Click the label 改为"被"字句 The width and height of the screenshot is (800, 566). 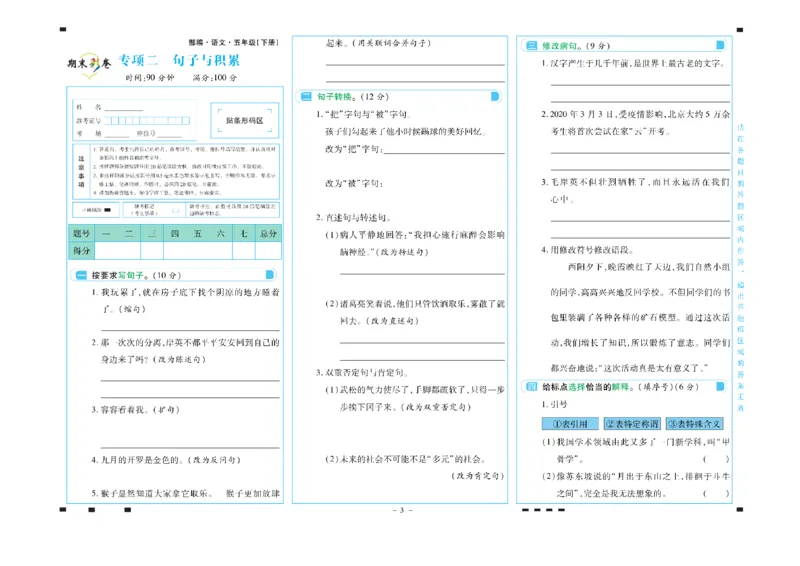[354, 183]
